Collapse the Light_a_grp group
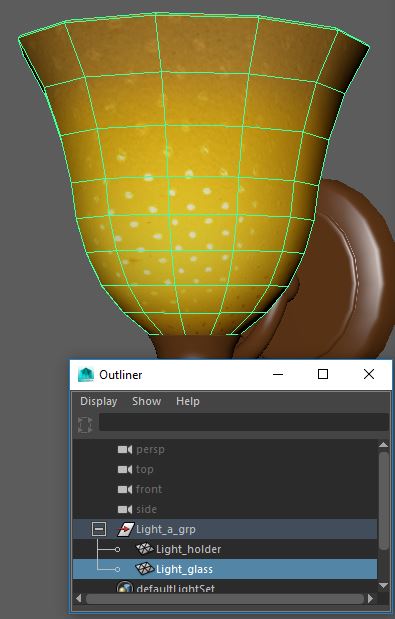Viewport: 395px width, 619px height. 99,529
